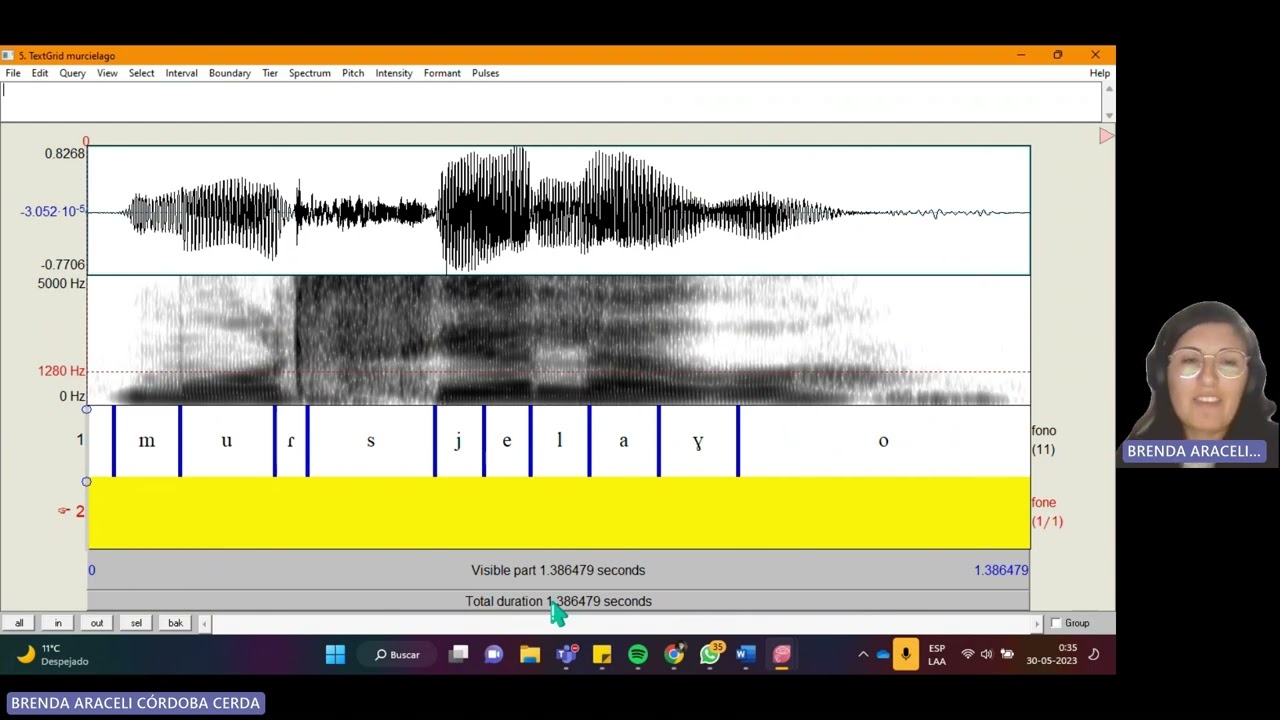Screen dimensions: 1280x720
Task: Open the Spectrum menu
Action: point(310,73)
